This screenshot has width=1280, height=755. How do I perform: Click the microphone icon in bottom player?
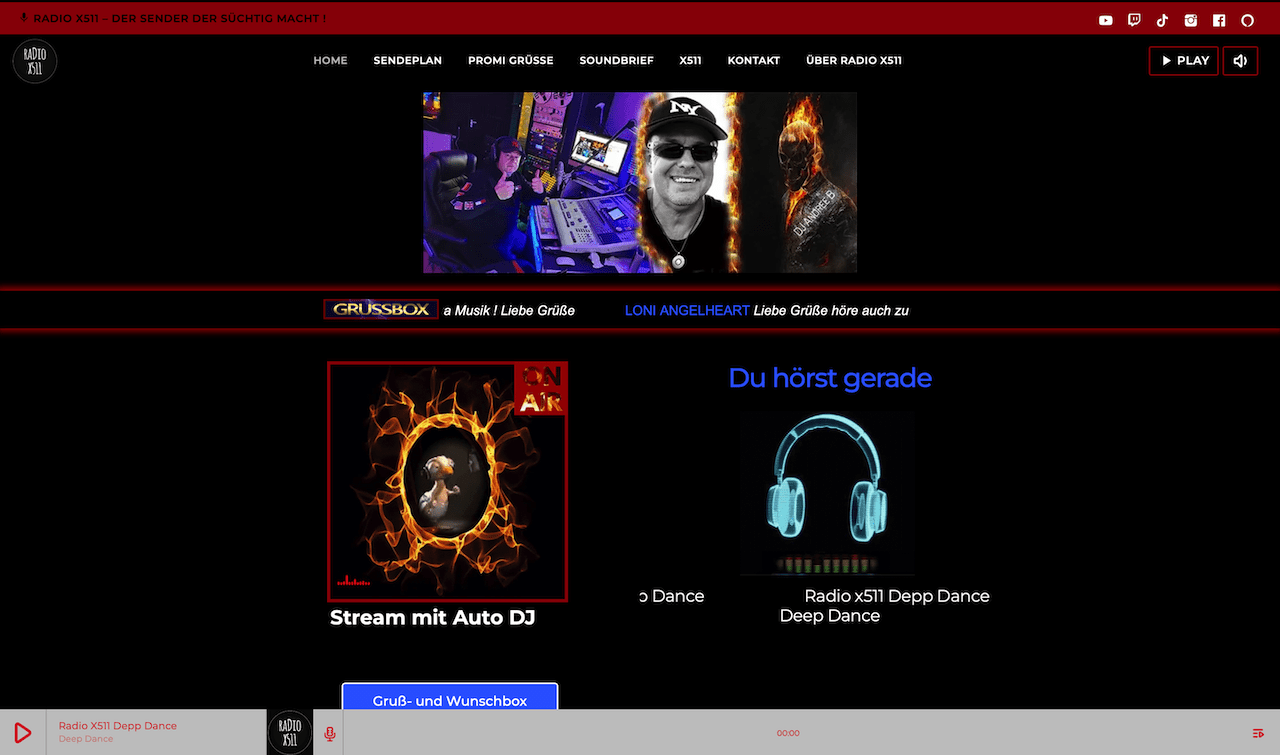point(330,734)
